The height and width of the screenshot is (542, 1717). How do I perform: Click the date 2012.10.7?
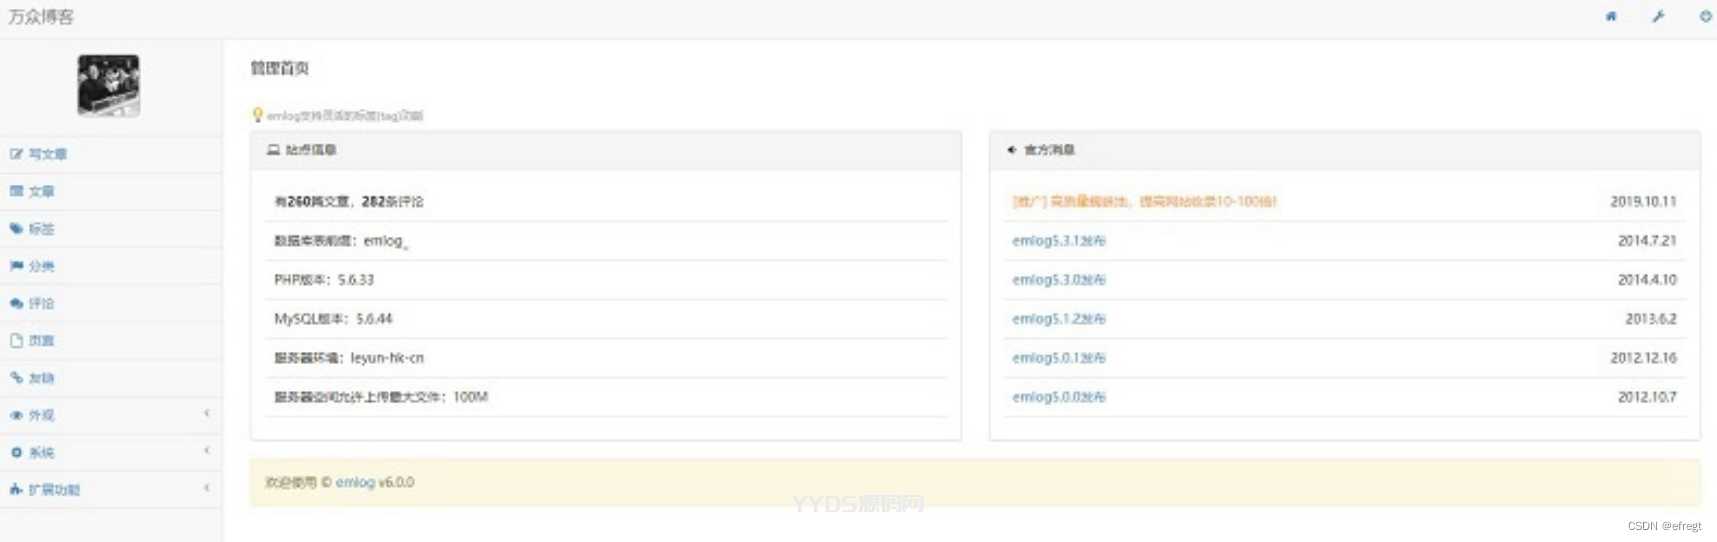[1647, 397]
